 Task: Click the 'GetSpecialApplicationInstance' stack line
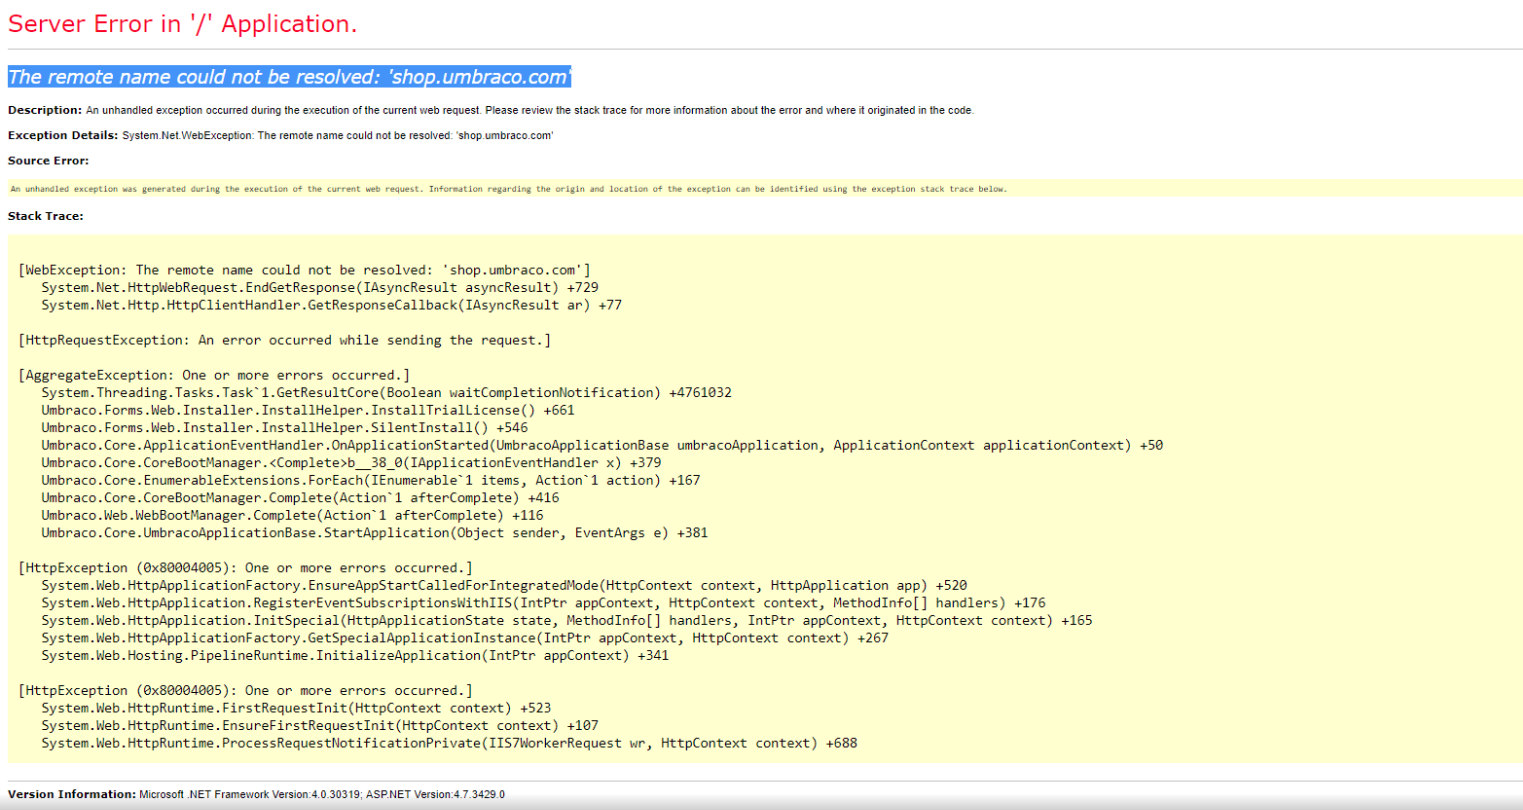[x=465, y=637]
